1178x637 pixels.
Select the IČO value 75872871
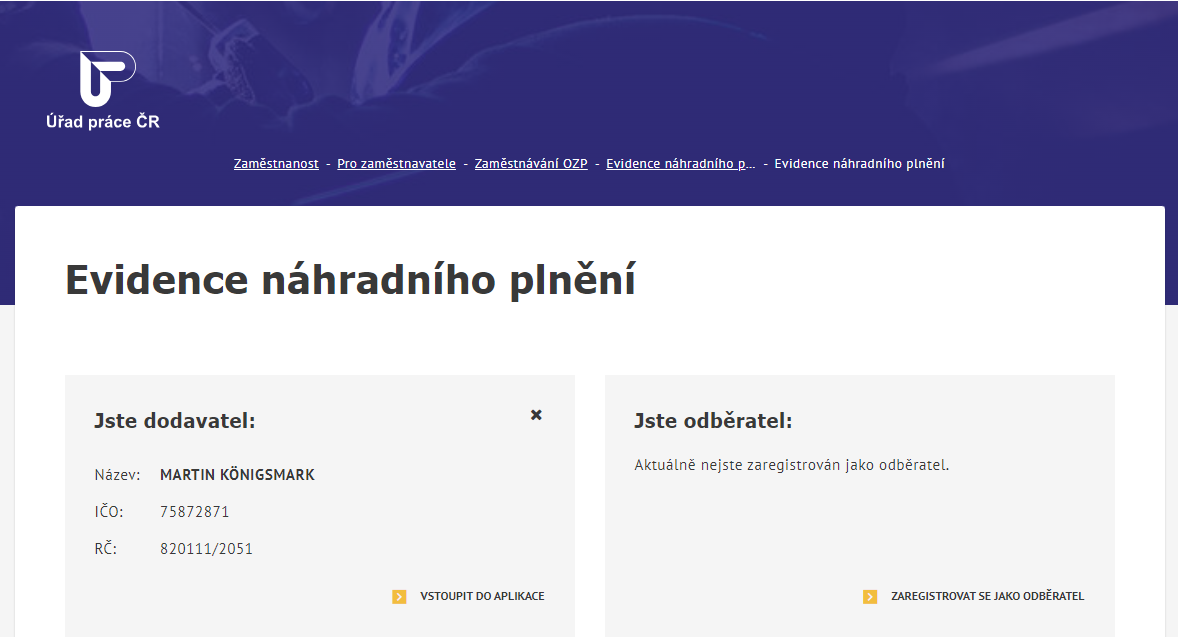coord(195,512)
